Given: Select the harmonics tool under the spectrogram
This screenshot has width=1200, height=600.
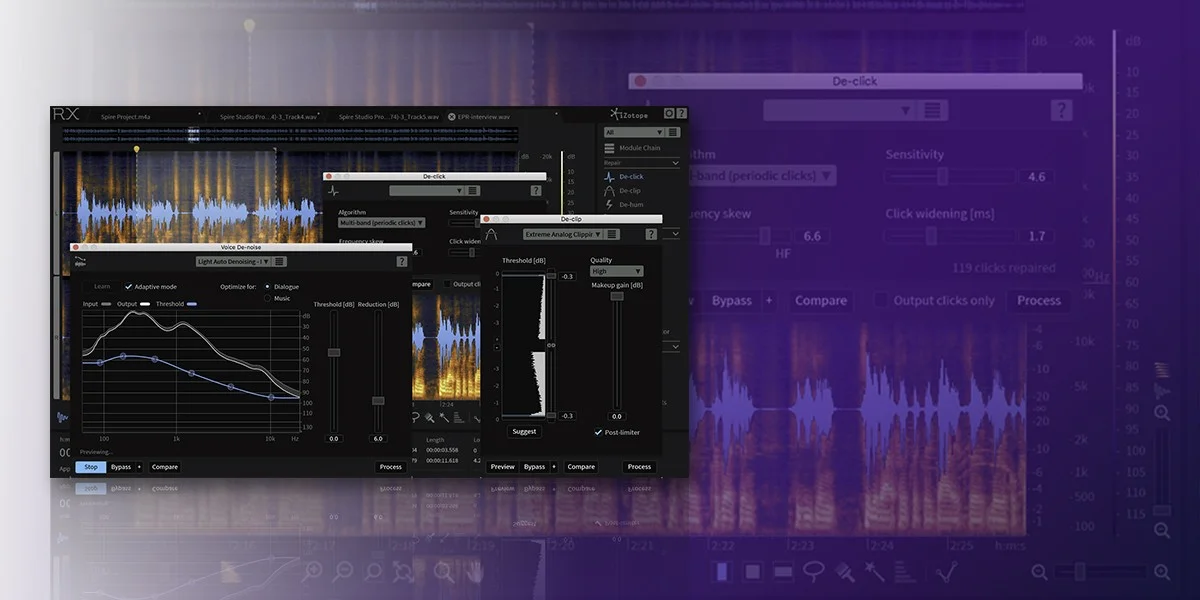Looking at the screenshot, I should coord(458,418).
